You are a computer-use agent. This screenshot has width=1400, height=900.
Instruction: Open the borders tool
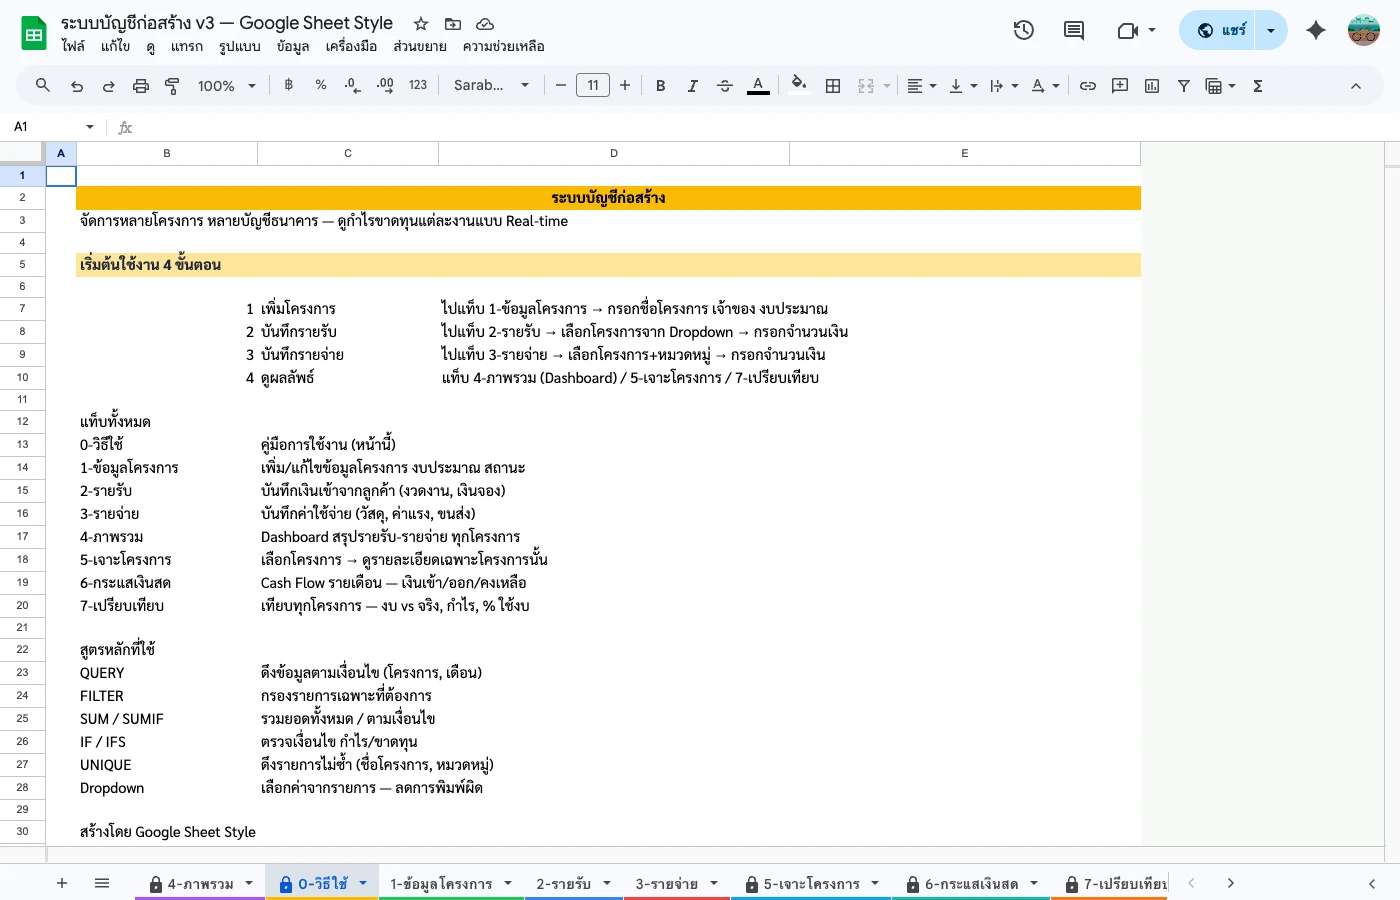point(833,85)
